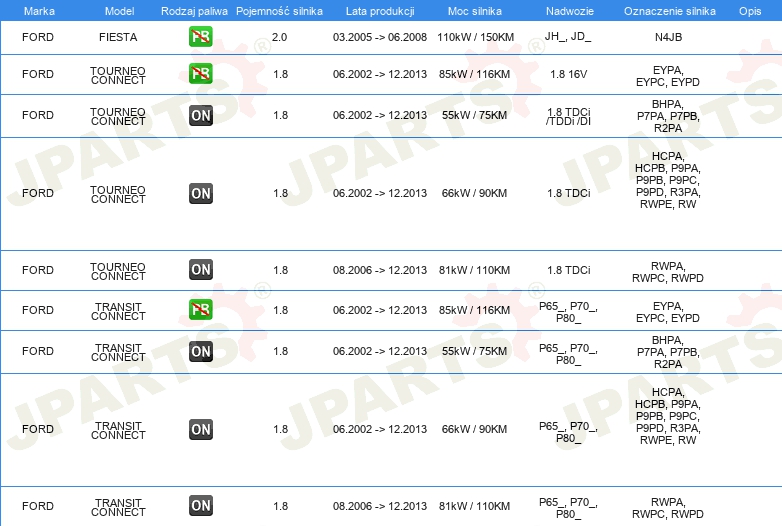The width and height of the screenshot is (782, 526).
Task: Select the FIESTA model cell
Action: (118, 37)
